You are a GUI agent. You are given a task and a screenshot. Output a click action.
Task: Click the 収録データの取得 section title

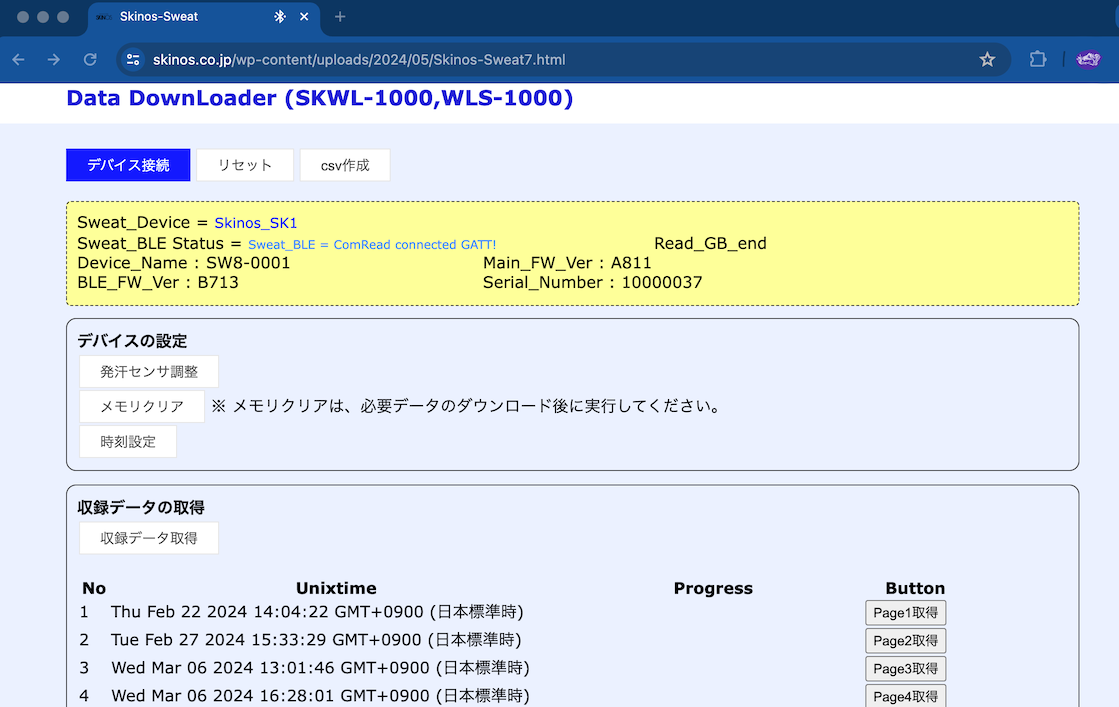(x=141, y=507)
